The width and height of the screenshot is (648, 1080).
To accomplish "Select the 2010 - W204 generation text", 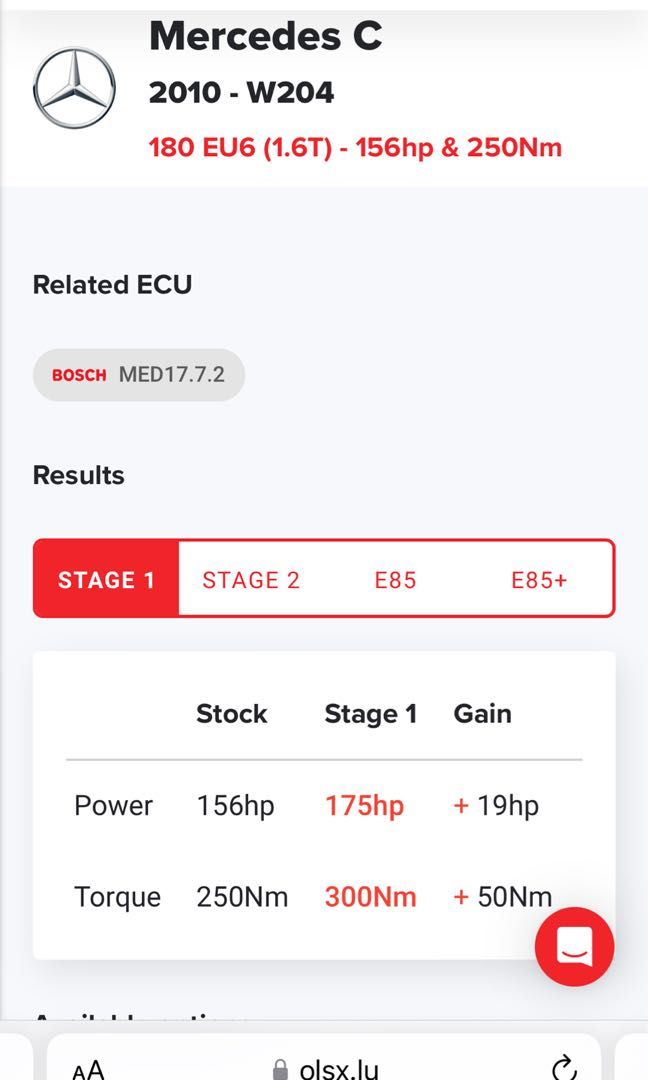I will click(241, 93).
